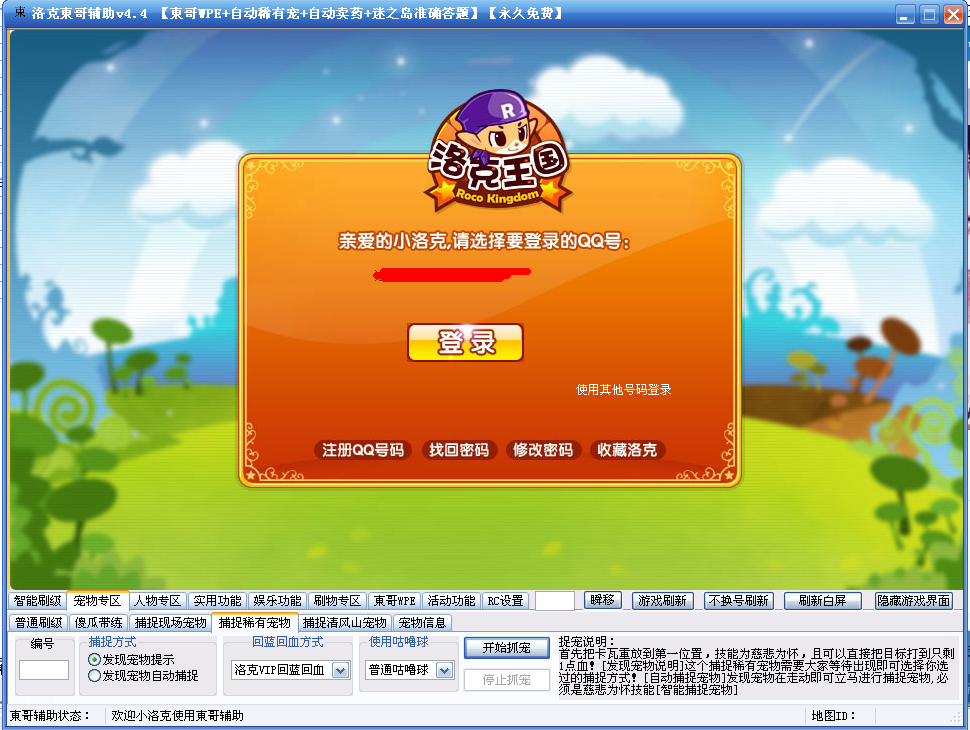Screen dimensions: 970x730
Task: Open 使用其他号码登录 link
Action: tap(624, 390)
